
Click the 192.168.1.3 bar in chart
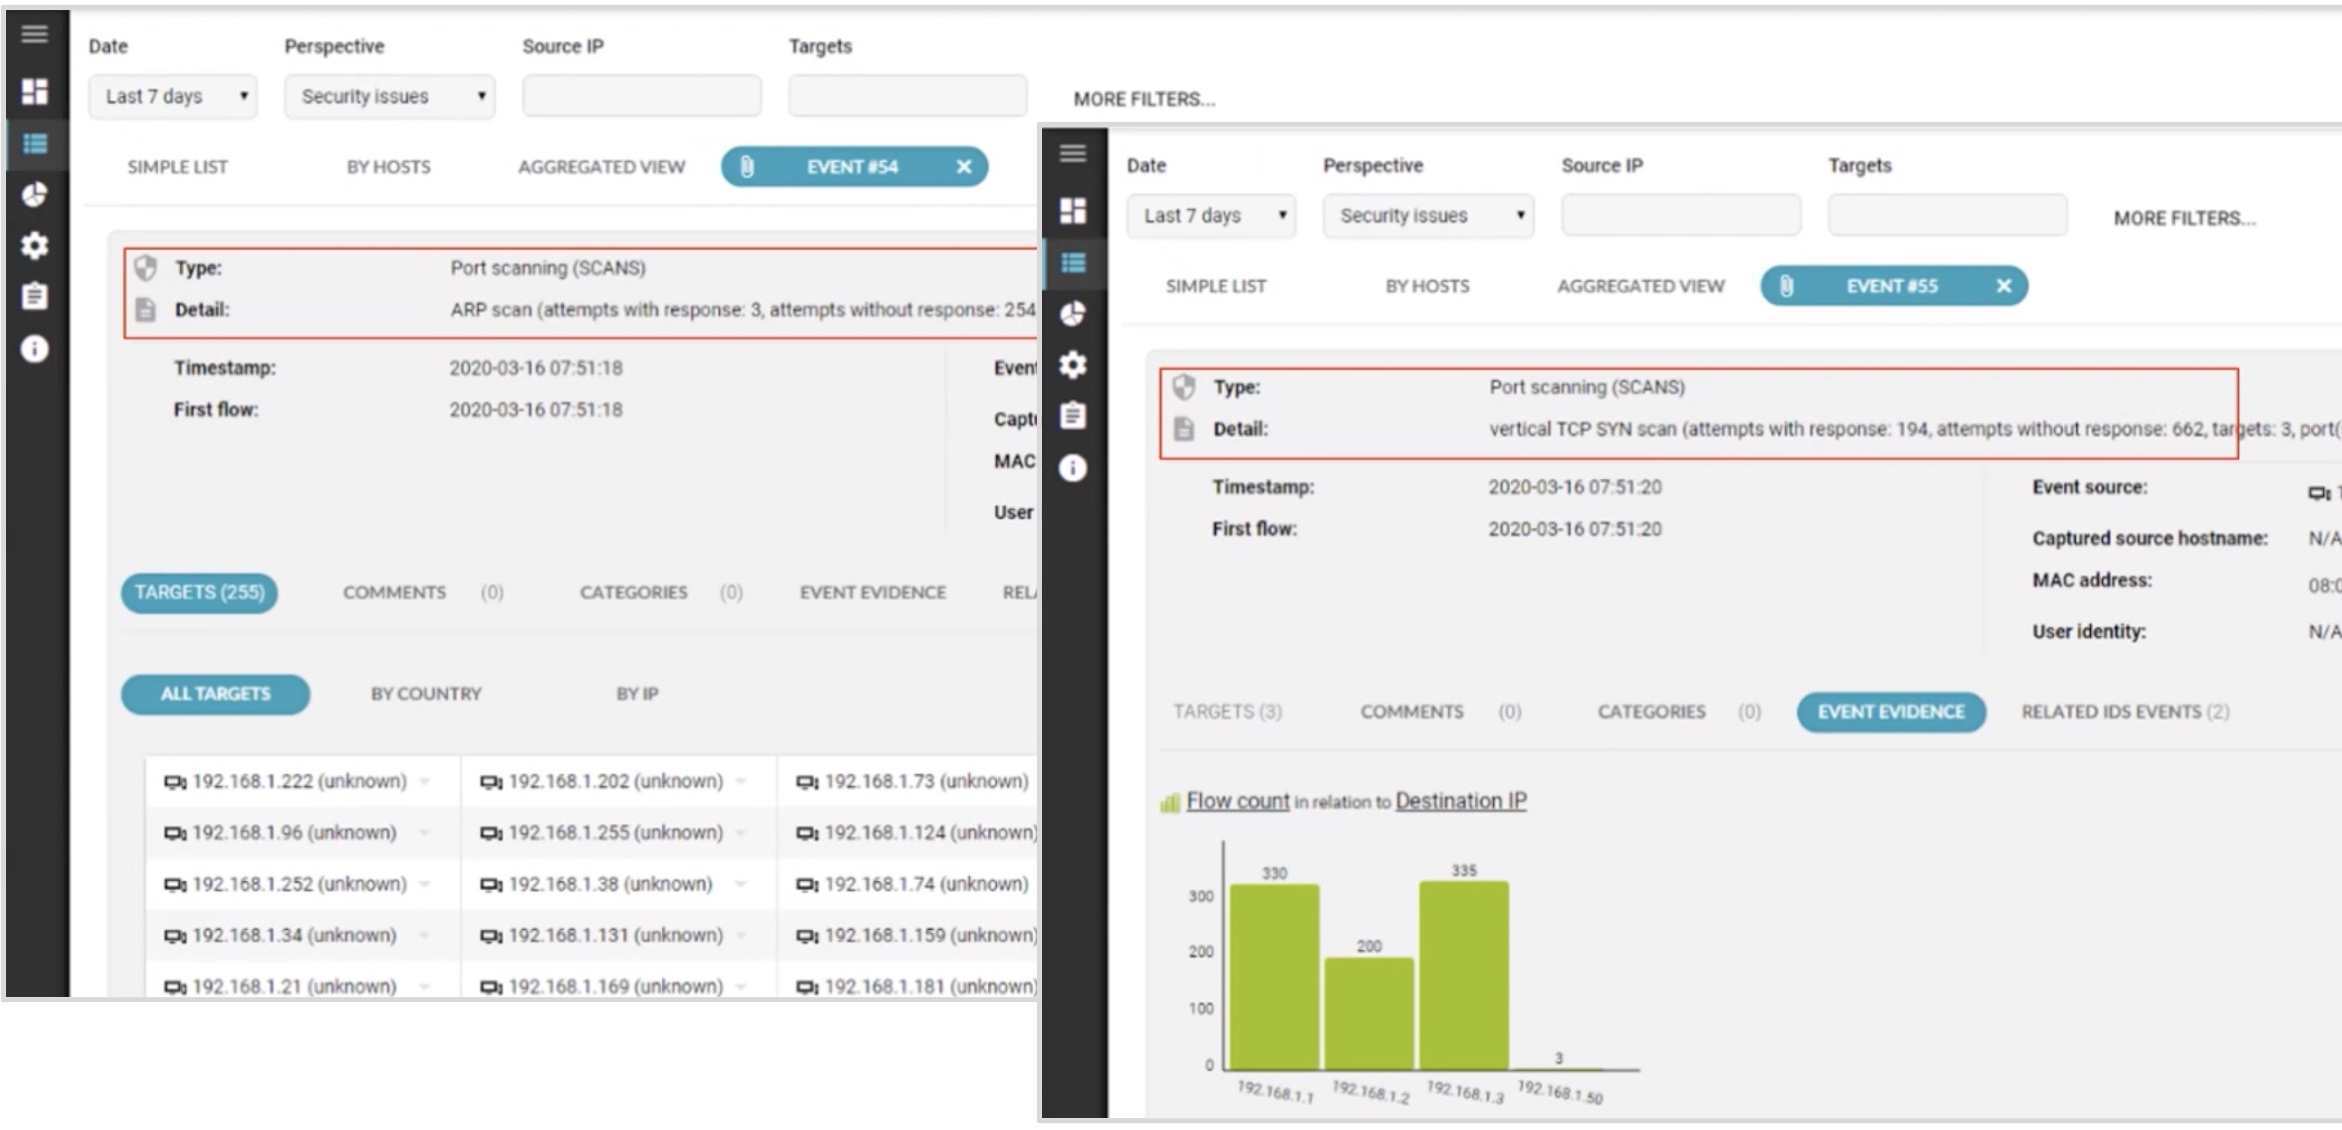[1463, 975]
